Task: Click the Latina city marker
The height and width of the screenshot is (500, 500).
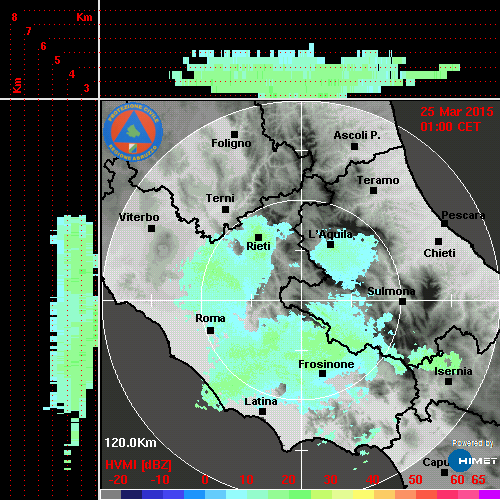Action: click(262, 411)
